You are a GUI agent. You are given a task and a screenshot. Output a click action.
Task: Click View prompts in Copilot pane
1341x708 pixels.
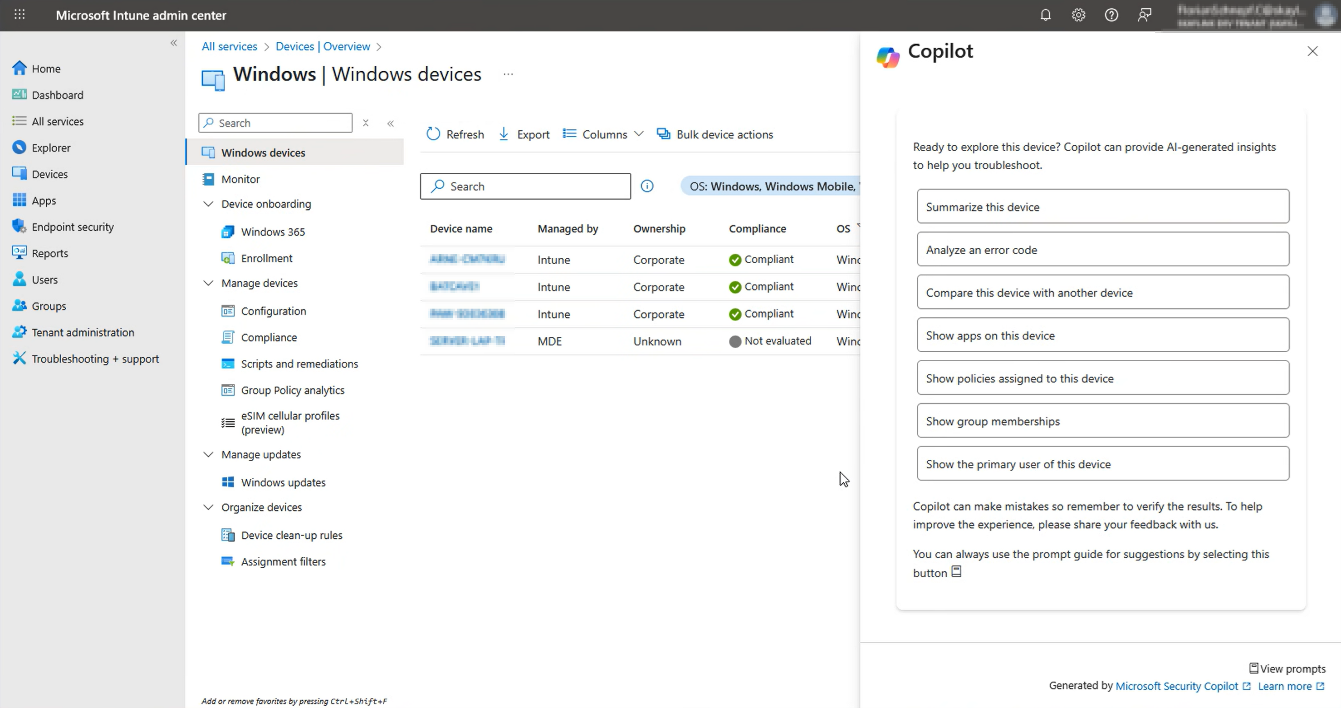click(x=1287, y=669)
